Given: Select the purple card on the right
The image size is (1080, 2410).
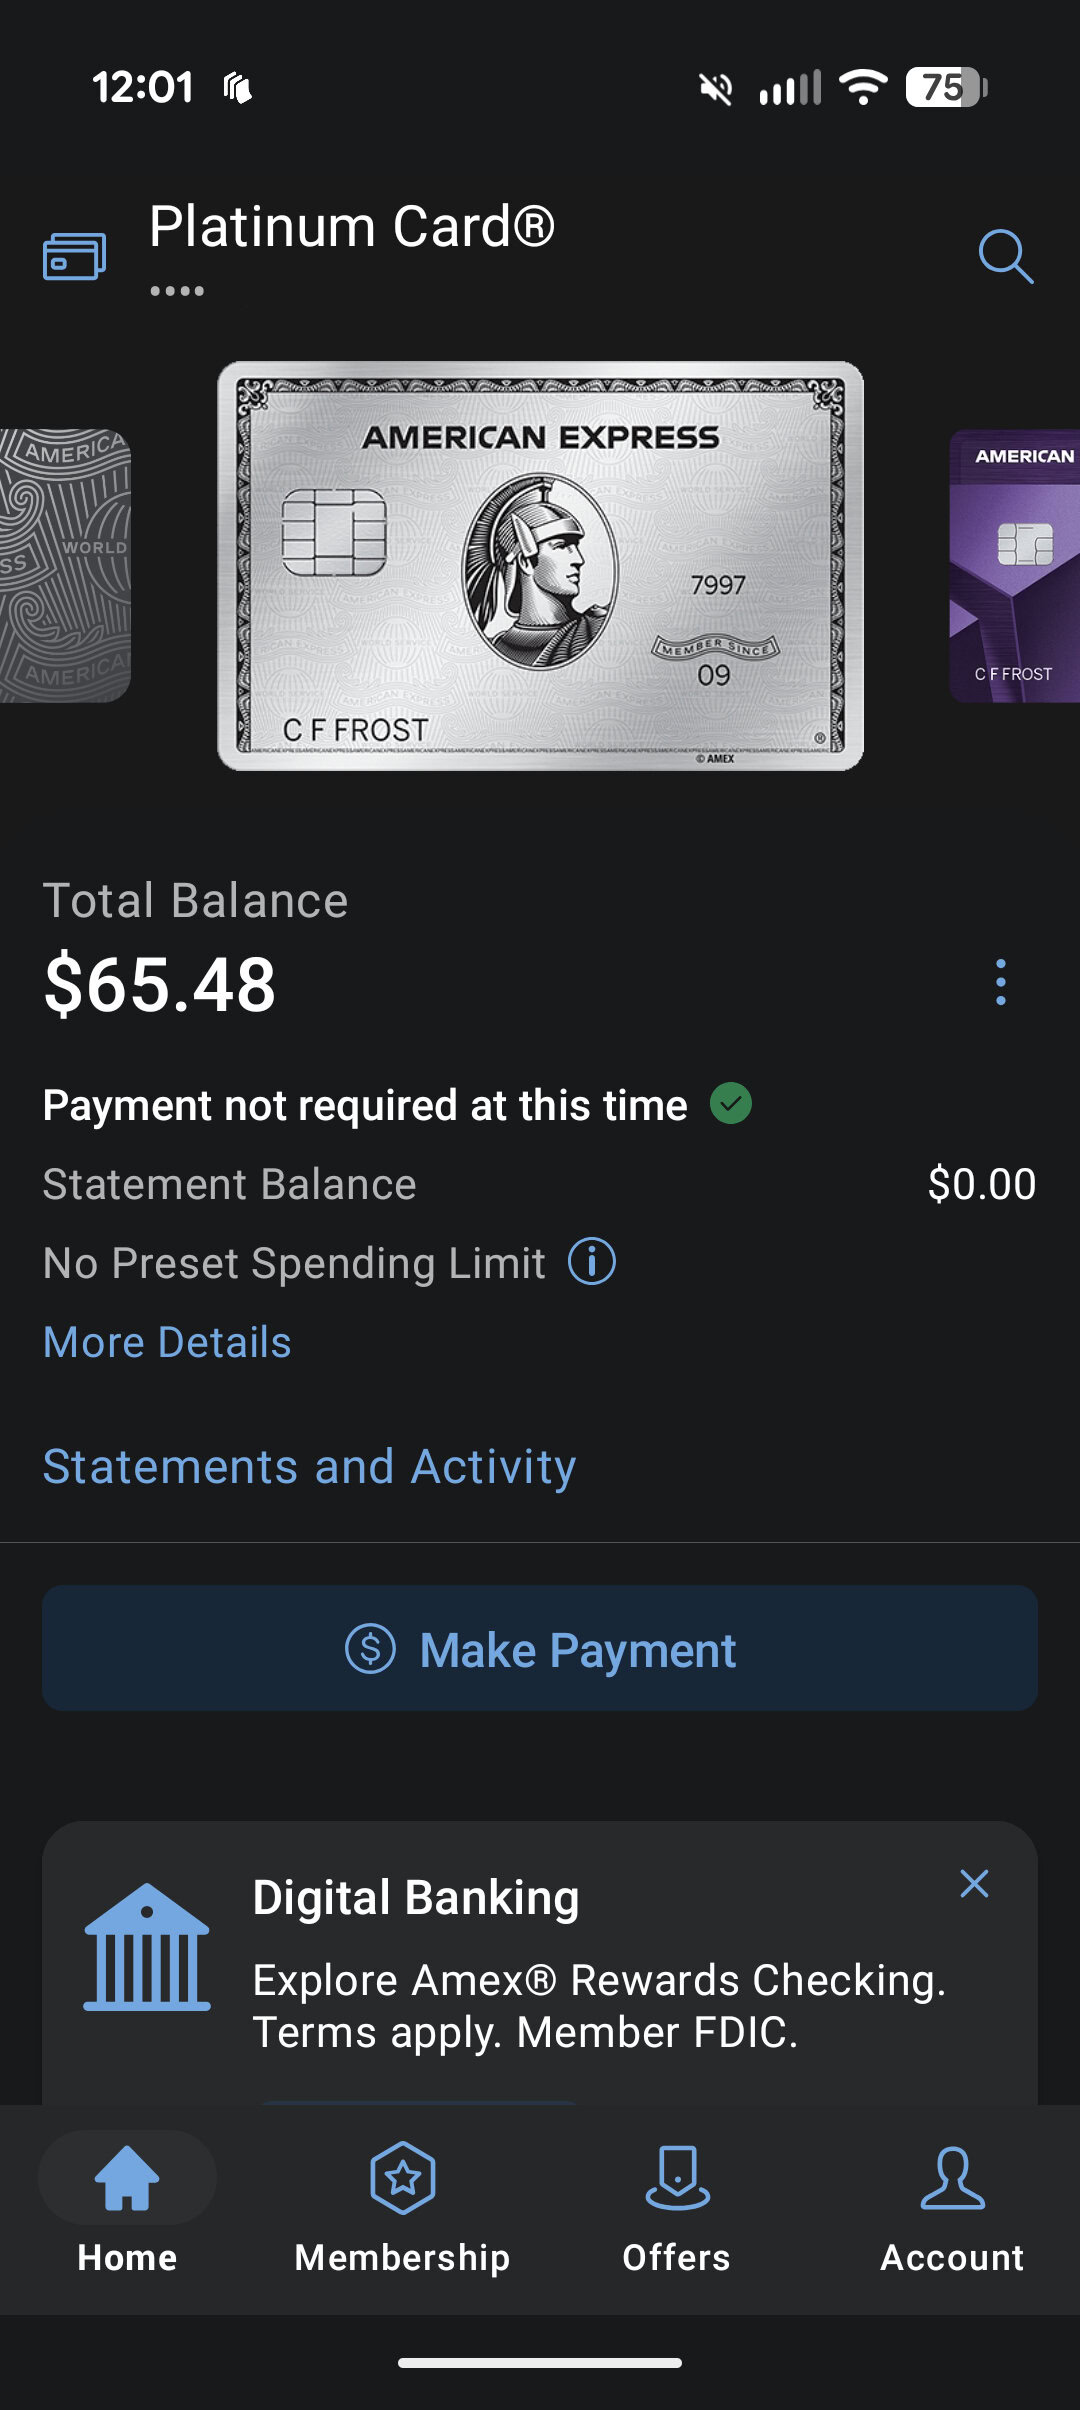Looking at the screenshot, I should pyautogui.click(x=1015, y=566).
